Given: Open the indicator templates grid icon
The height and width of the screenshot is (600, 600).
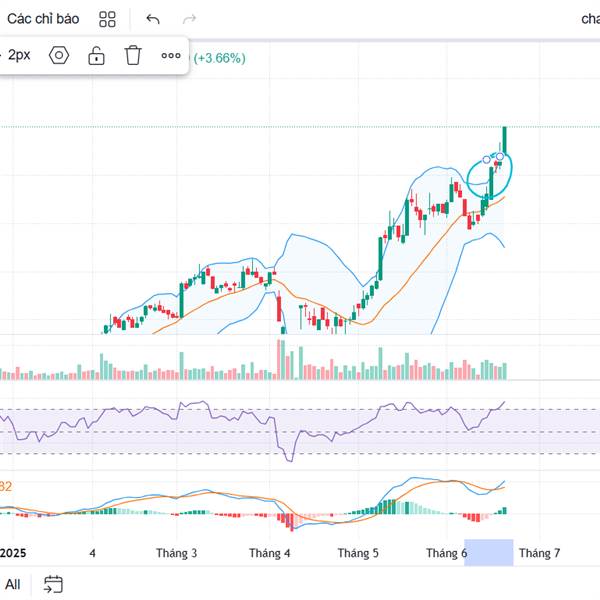Looking at the screenshot, I should coord(107,19).
